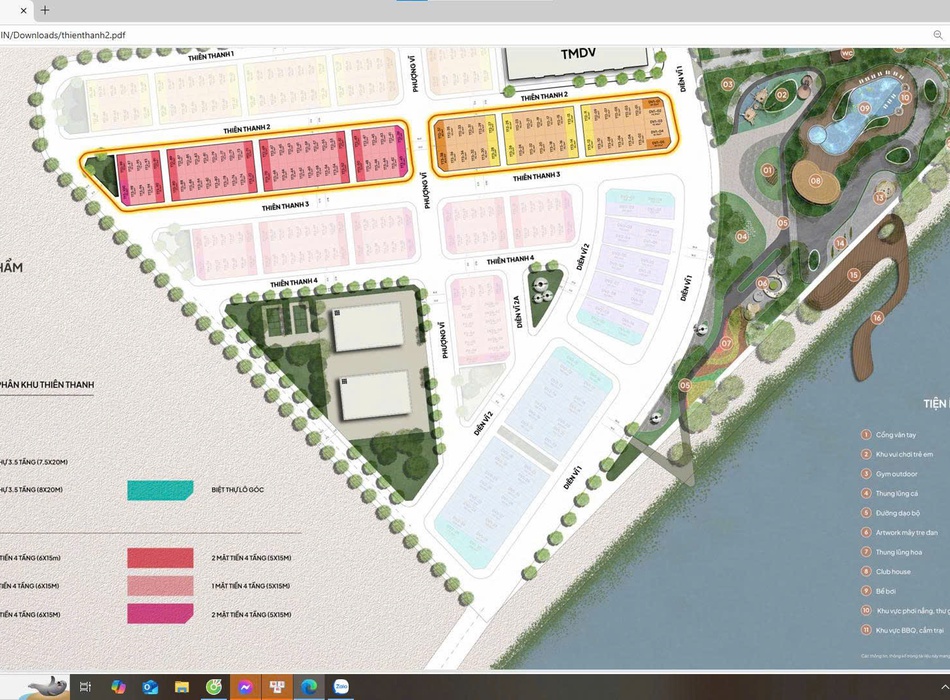Click the 'Thiên Thanh 3' street label
The width and height of the screenshot is (950, 700).
[285, 207]
